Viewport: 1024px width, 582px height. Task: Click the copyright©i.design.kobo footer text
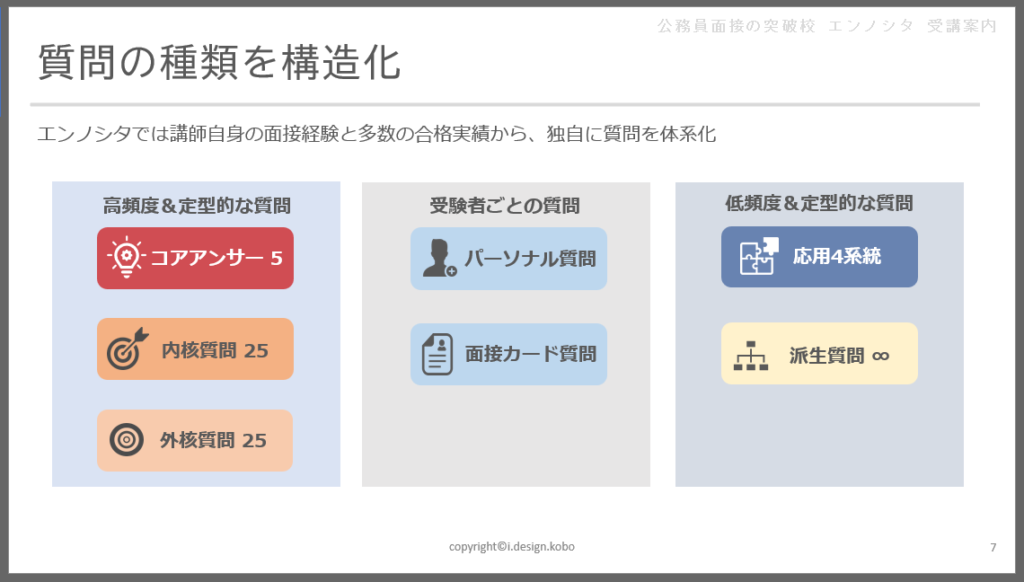click(512, 547)
